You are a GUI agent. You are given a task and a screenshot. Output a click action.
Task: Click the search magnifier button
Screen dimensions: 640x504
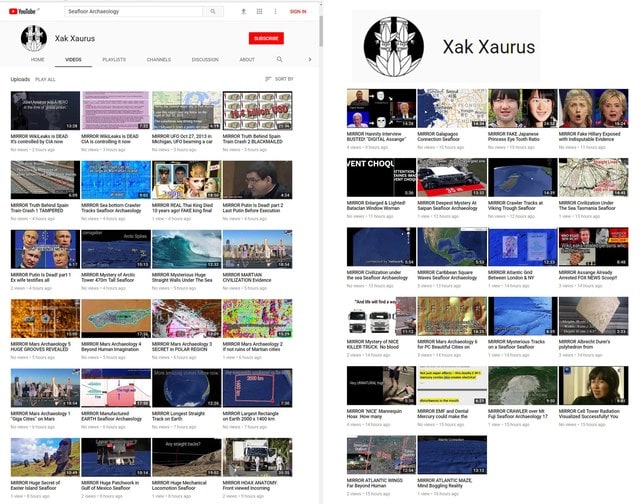tap(213, 11)
